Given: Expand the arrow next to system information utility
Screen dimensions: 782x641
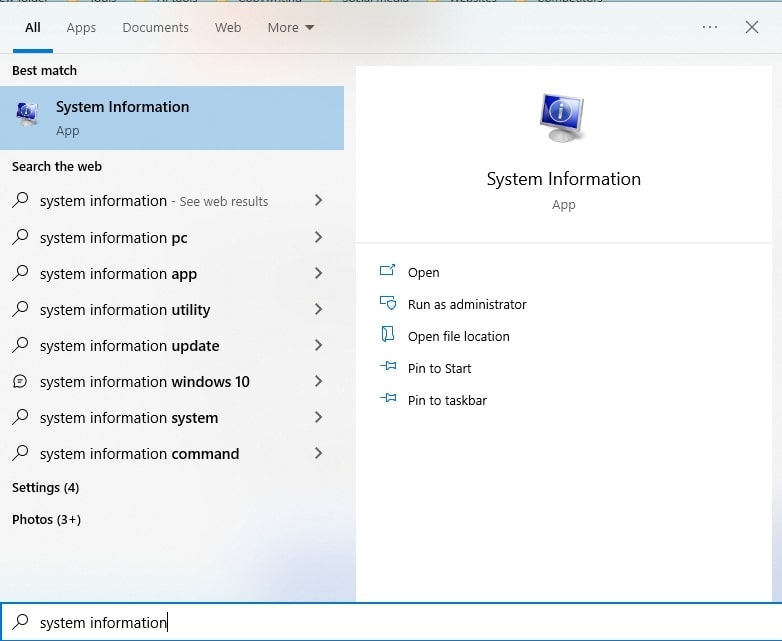Looking at the screenshot, I should [318, 309].
